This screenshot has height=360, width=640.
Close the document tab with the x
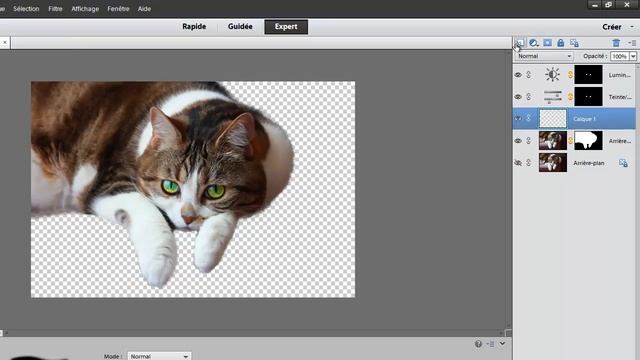tap(4, 42)
